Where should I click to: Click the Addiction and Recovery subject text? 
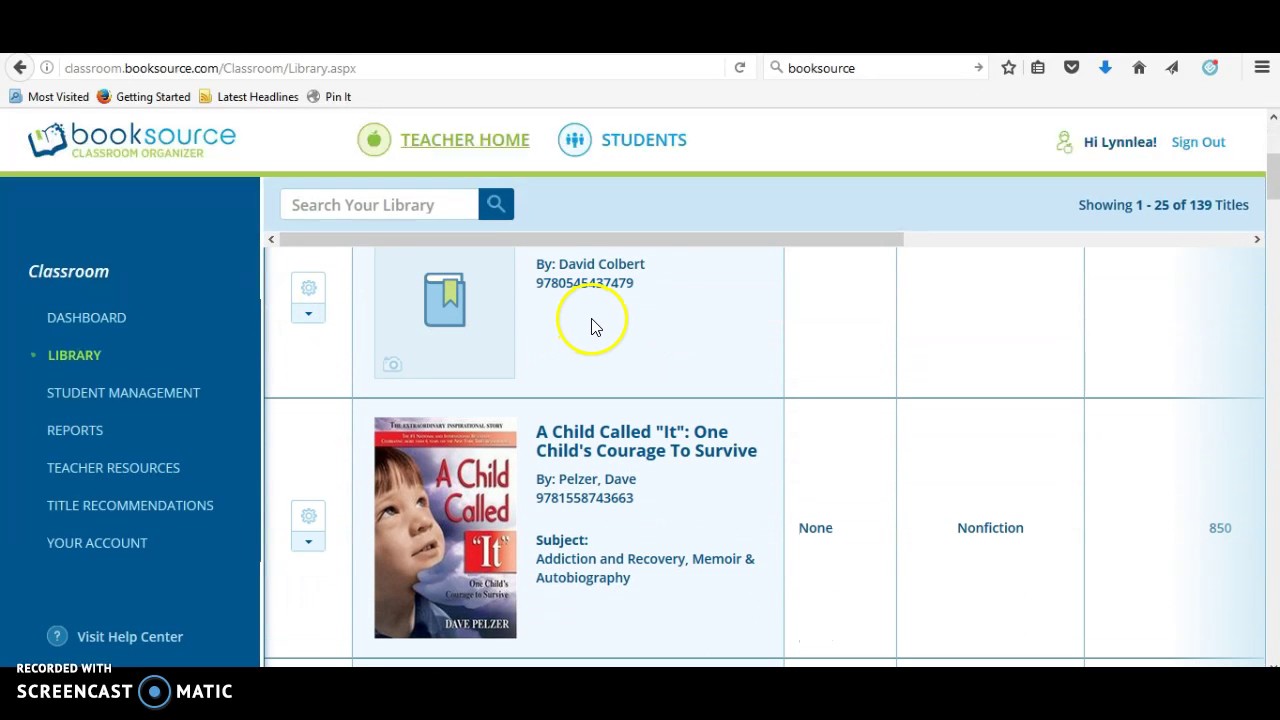point(645,568)
